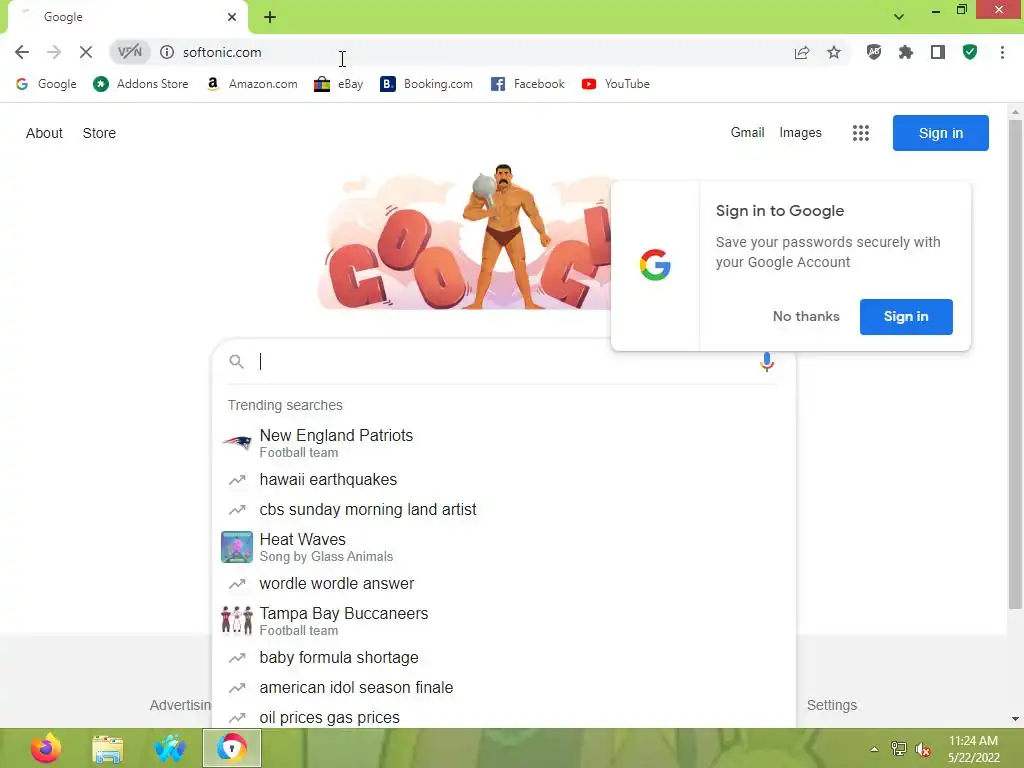Go back with the back arrow
1024x768 pixels.
22,52
